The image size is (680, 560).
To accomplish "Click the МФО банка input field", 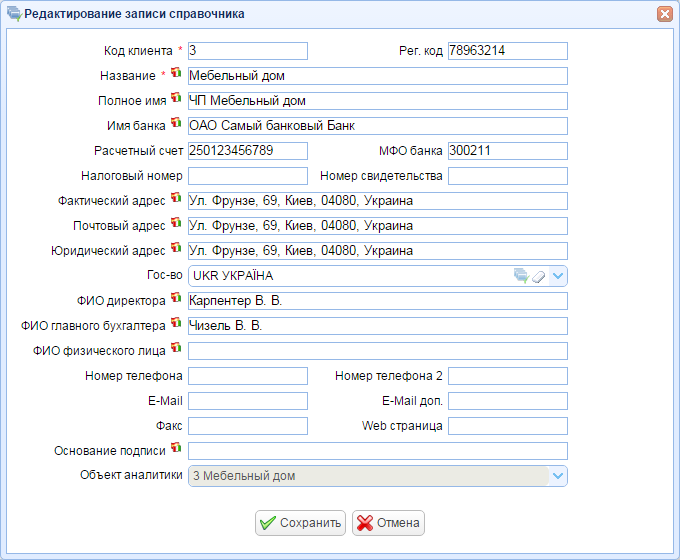I will coord(508,151).
